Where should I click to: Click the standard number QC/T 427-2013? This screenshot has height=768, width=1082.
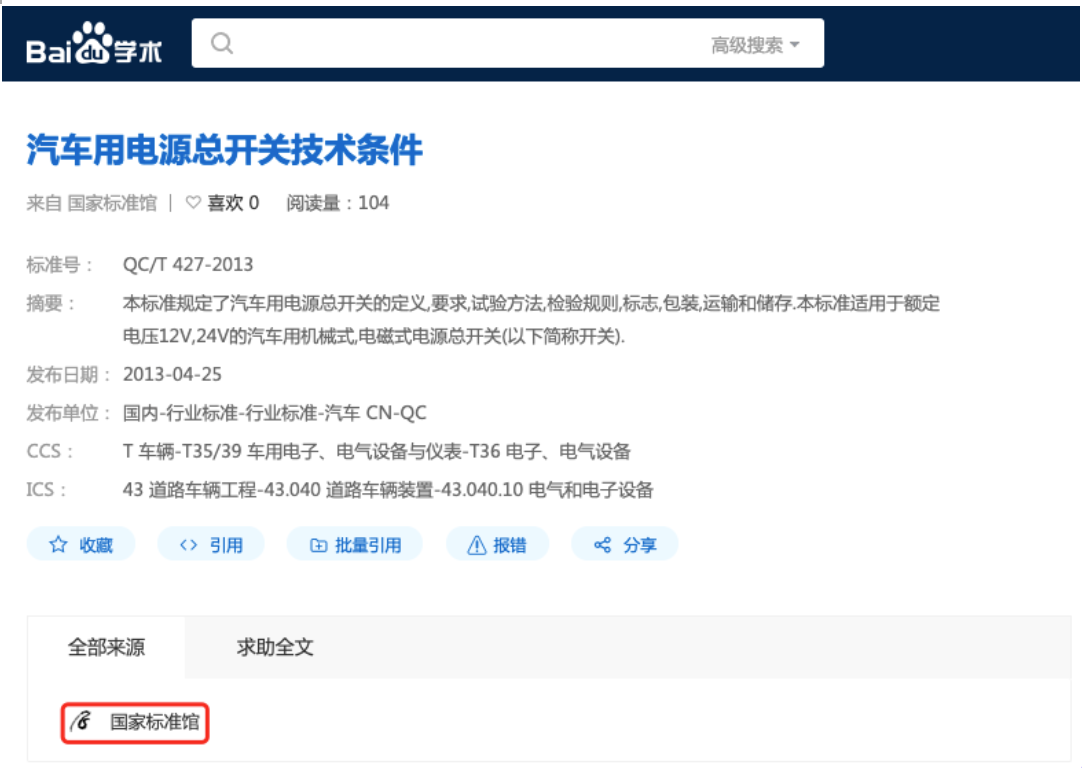[x=188, y=265]
